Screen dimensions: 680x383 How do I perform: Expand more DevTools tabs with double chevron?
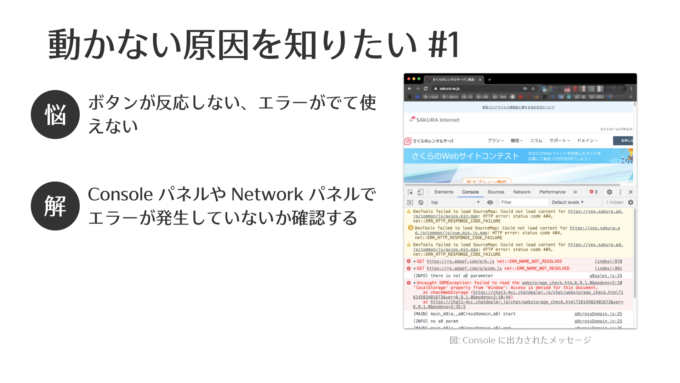(575, 192)
